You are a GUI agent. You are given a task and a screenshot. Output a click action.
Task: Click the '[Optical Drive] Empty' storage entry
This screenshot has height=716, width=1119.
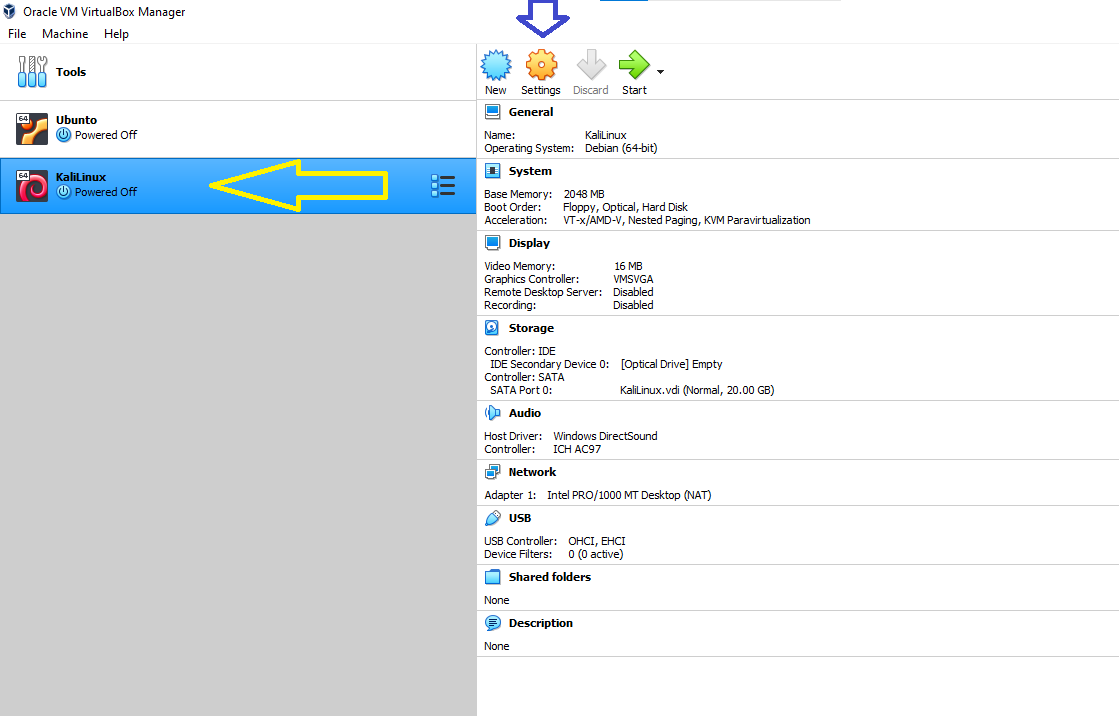click(672, 364)
